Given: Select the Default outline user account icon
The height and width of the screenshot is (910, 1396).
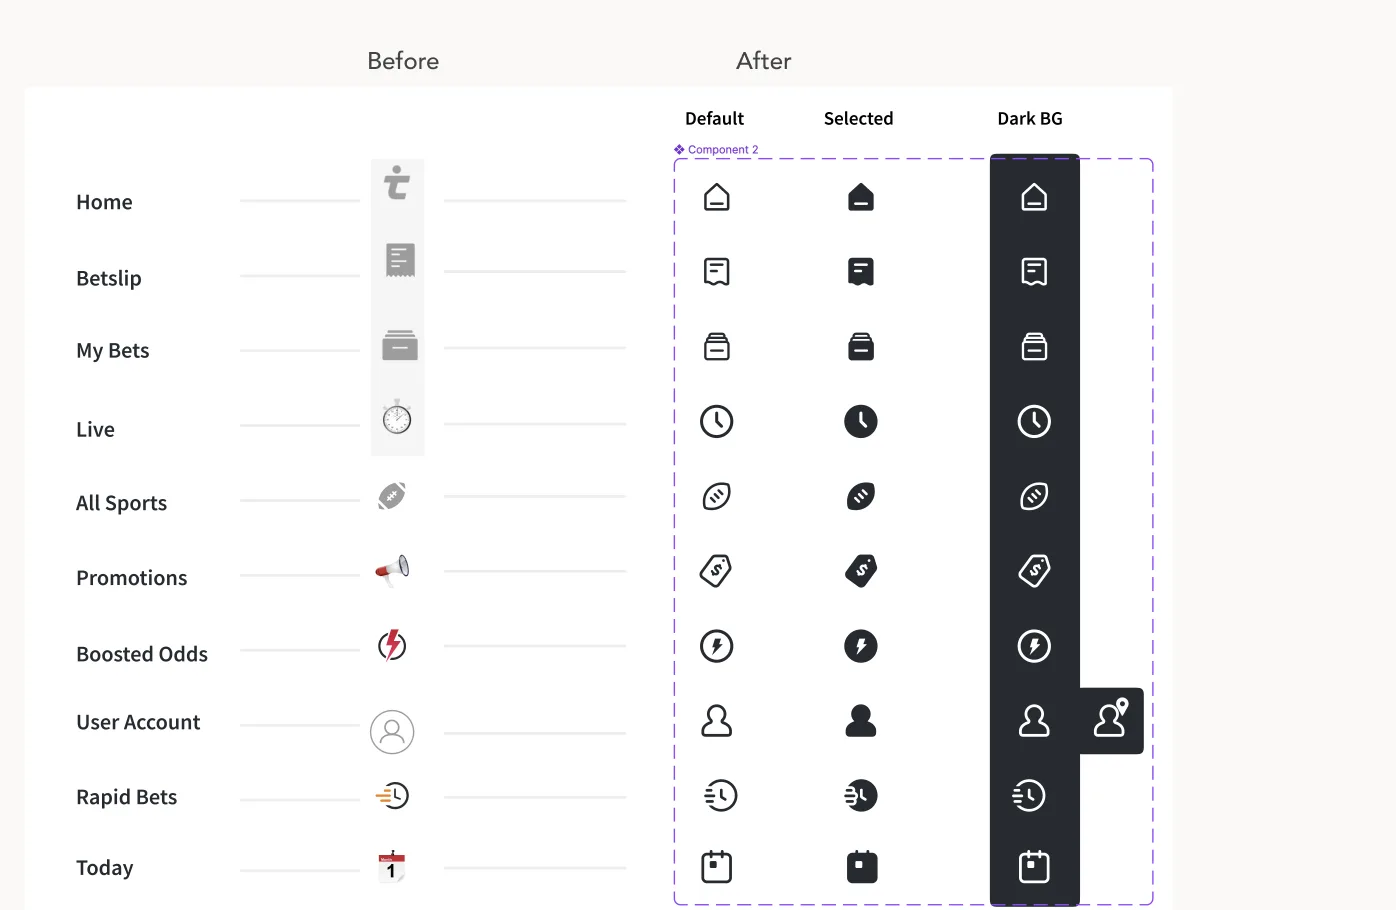Looking at the screenshot, I should tap(717, 720).
